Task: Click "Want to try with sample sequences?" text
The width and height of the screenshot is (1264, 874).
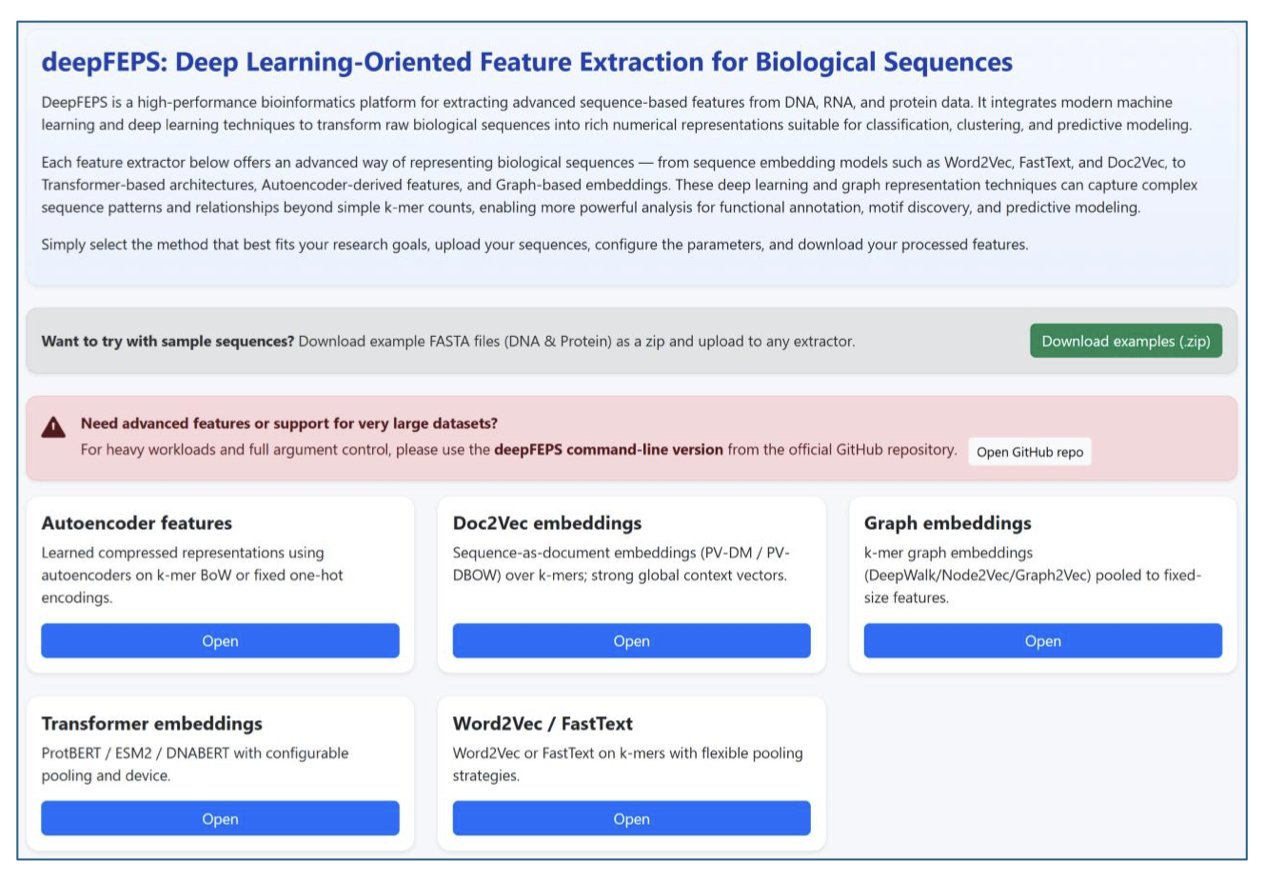Action: (167, 341)
